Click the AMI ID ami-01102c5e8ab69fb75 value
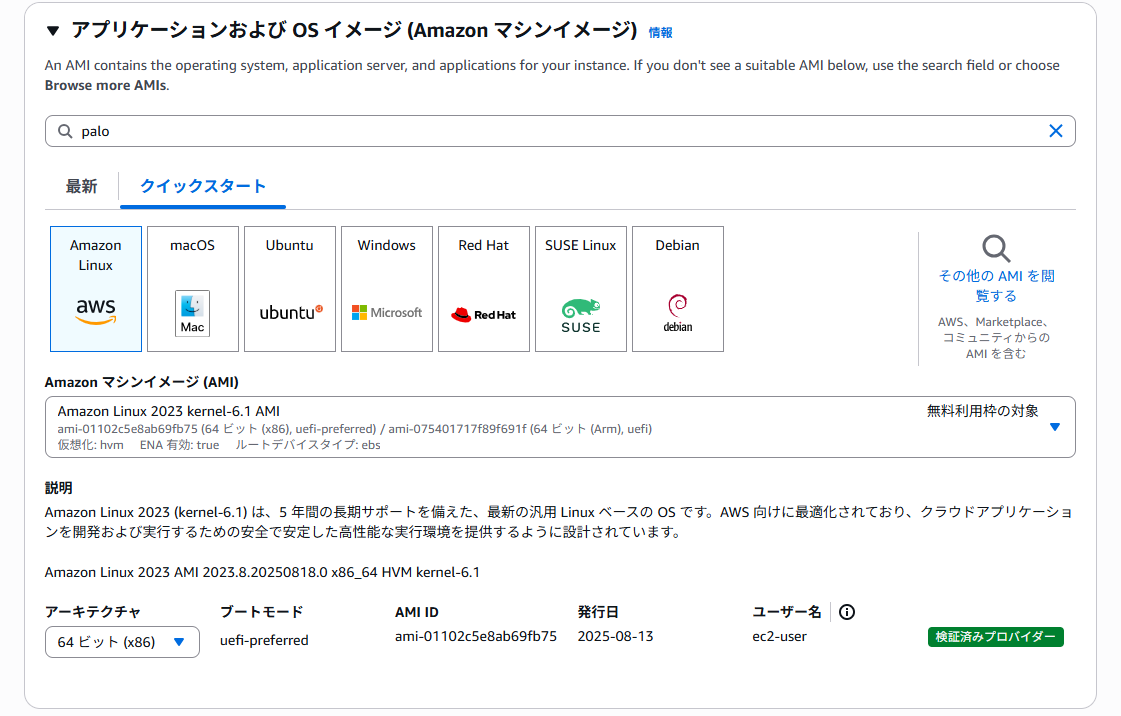The height and width of the screenshot is (716, 1121). [x=475, y=636]
